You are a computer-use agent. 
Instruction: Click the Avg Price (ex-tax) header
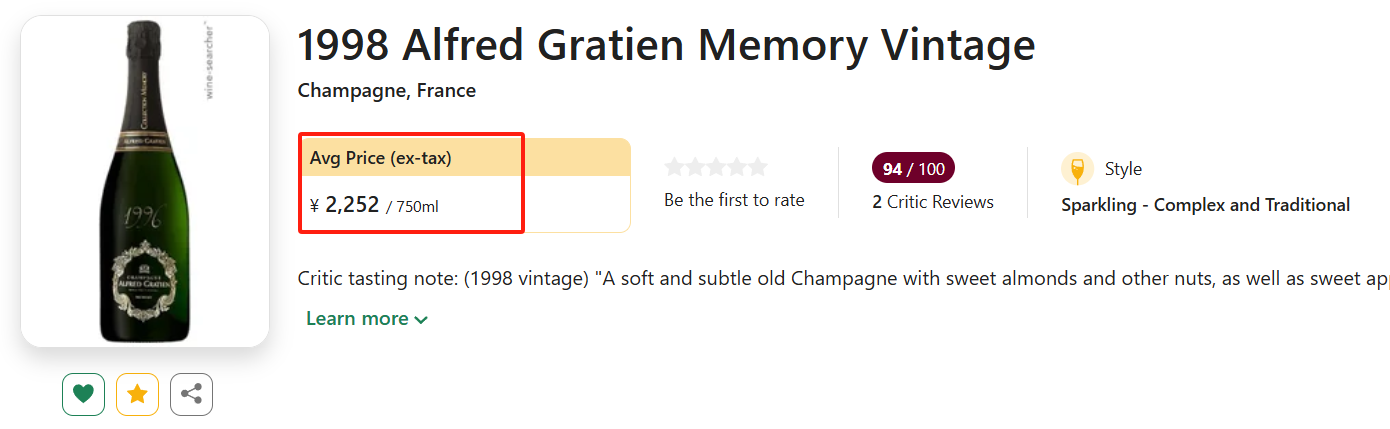pos(381,158)
